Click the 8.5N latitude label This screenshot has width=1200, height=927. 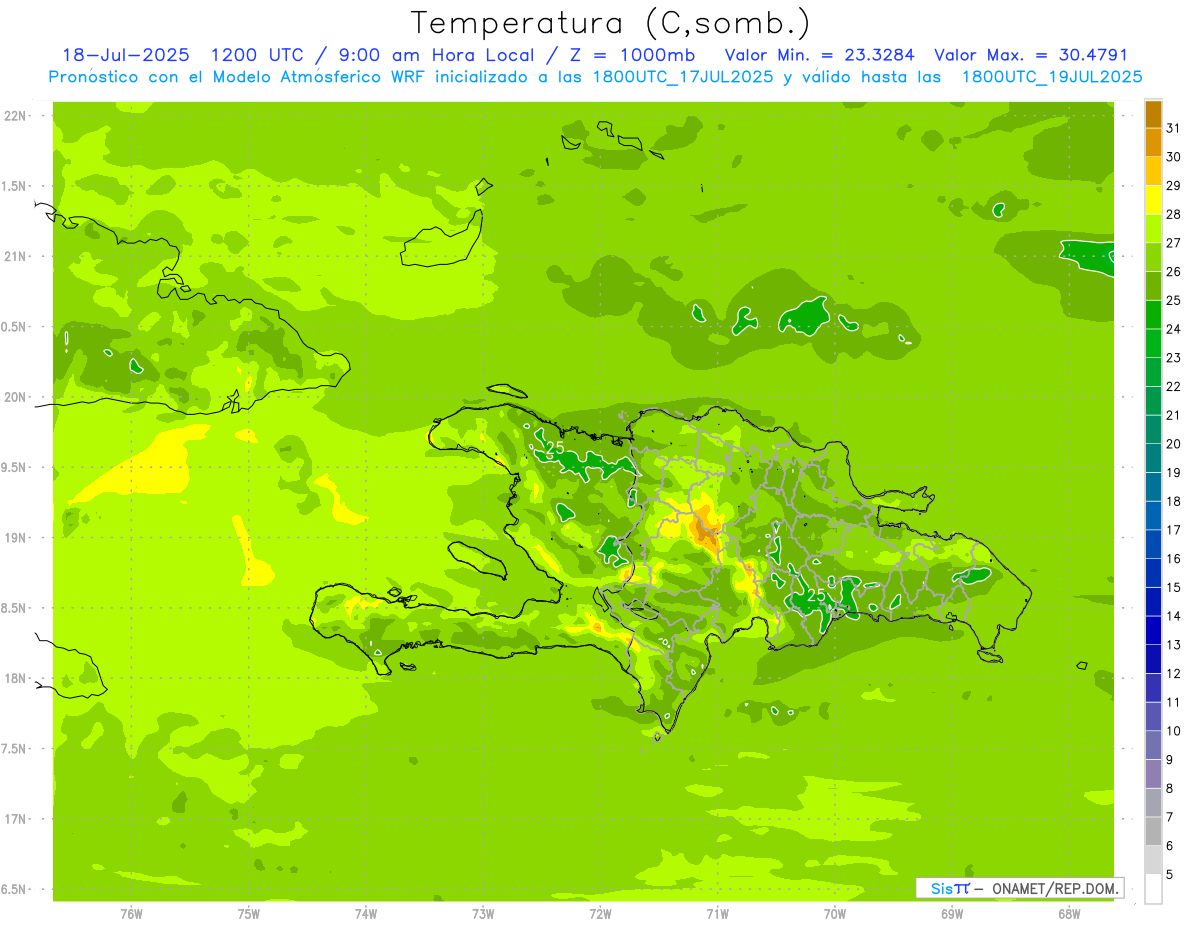point(14,609)
